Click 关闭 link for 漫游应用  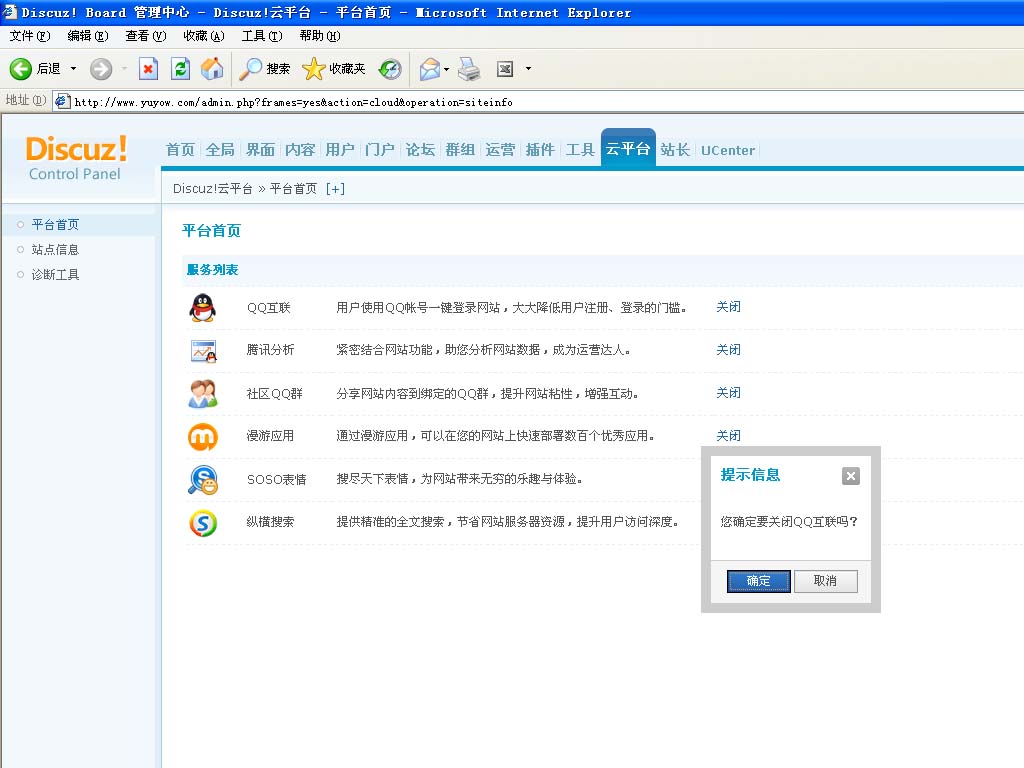728,436
